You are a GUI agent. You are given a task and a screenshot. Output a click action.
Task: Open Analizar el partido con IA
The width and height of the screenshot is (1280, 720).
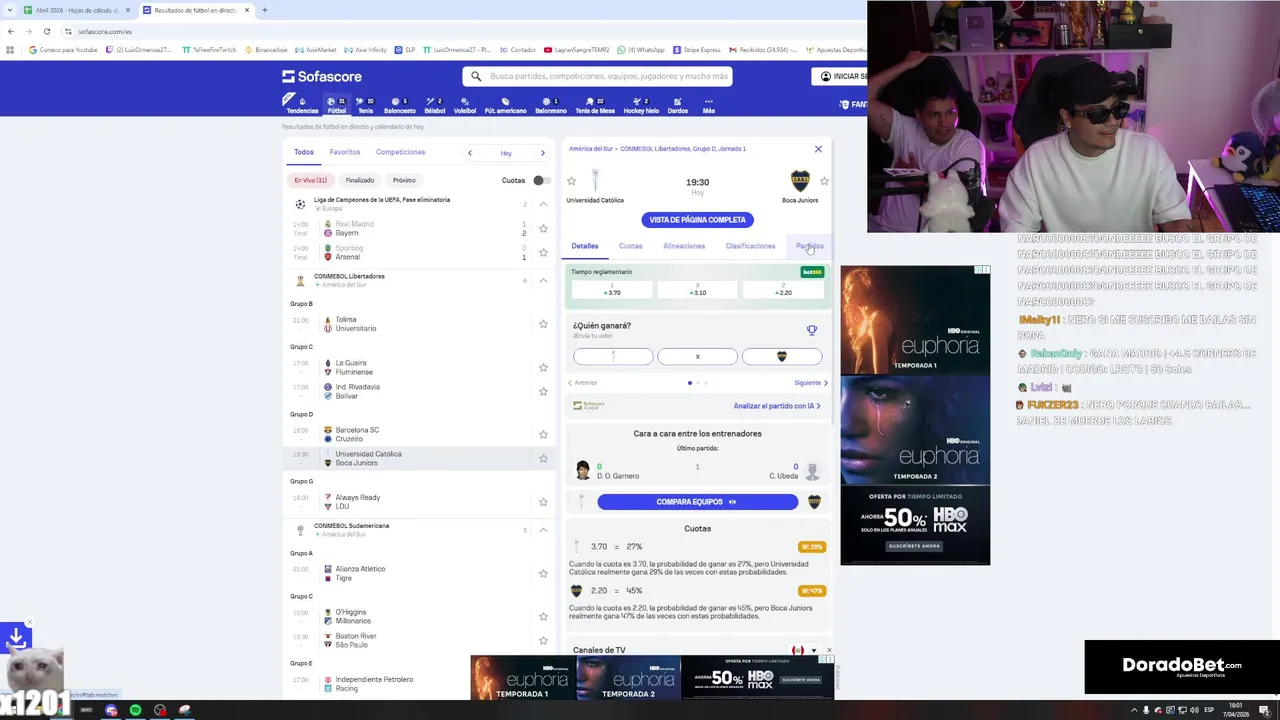click(x=777, y=406)
